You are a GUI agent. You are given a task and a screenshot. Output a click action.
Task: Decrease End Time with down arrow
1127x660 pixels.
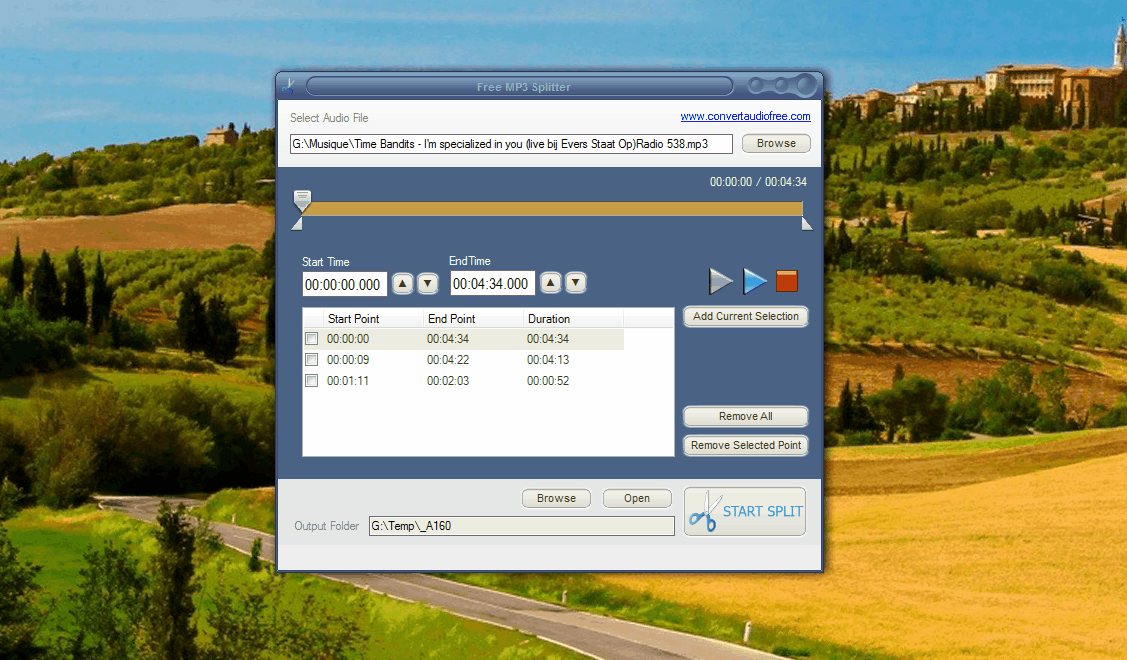click(x=576, y=283)
